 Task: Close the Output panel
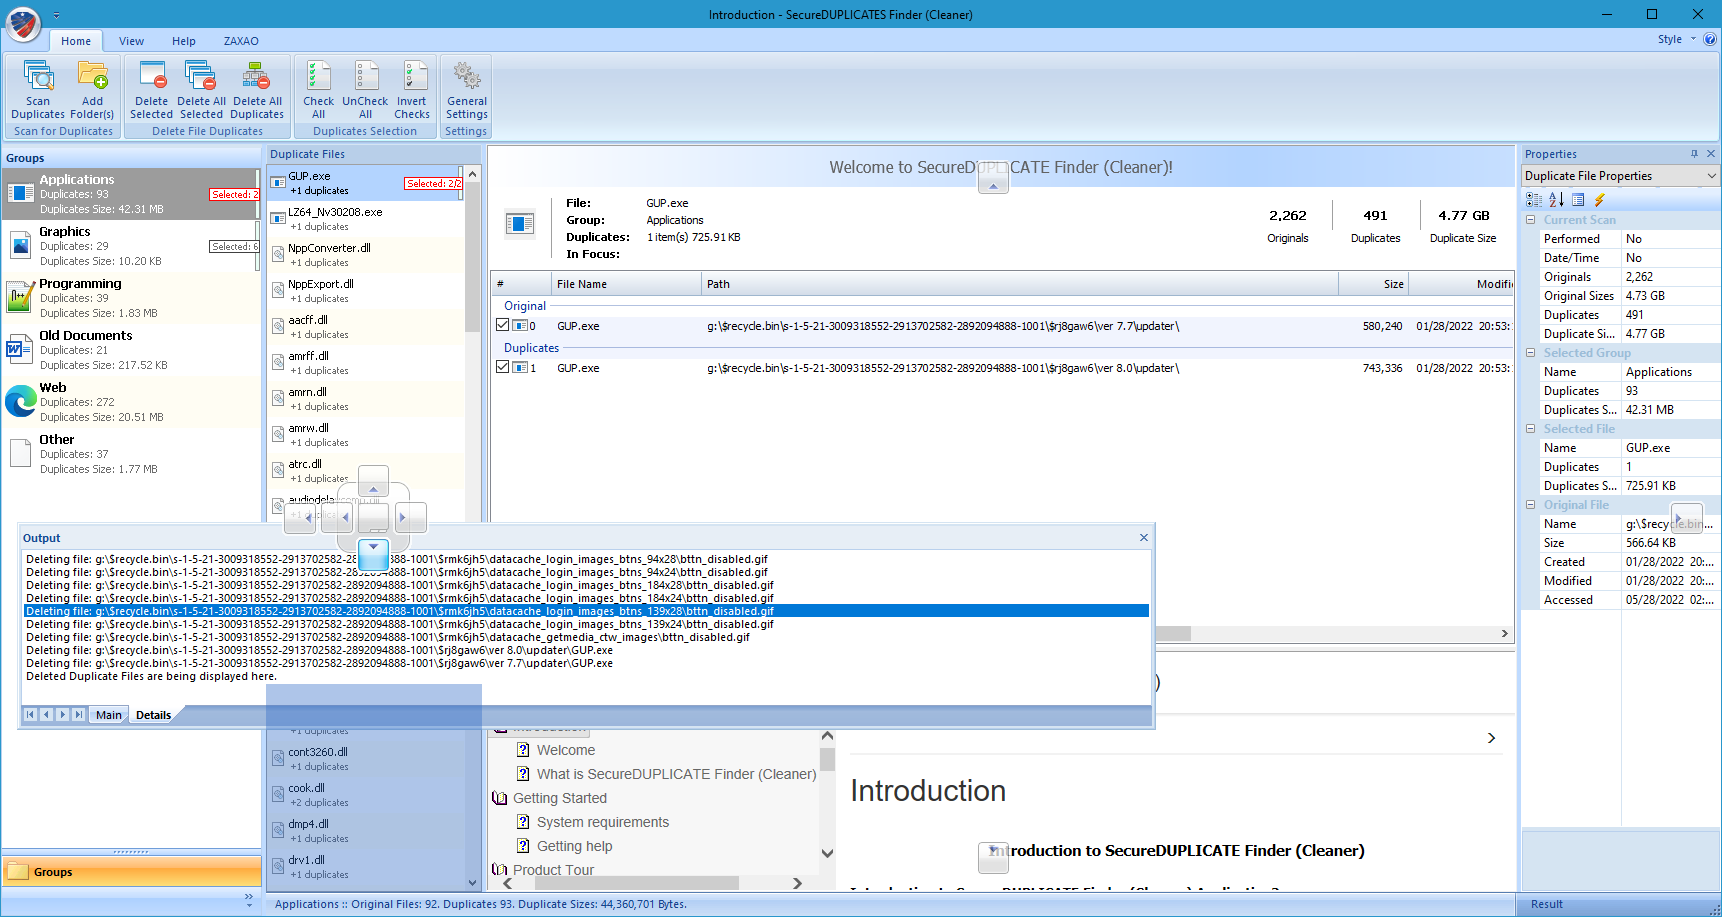pyautogui.click(x=1144, y=538)
